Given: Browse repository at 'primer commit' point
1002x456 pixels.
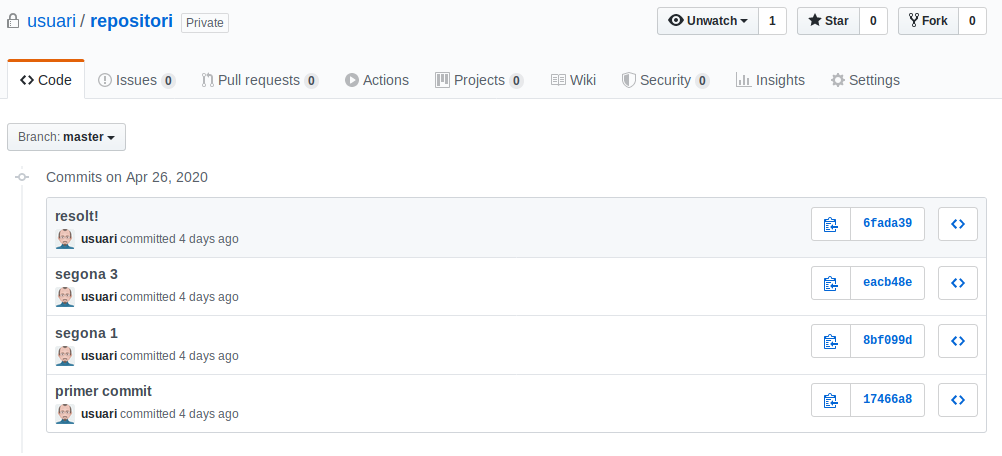Looking at the screenshot, I should pyautogui.click(x=957, y=400).
